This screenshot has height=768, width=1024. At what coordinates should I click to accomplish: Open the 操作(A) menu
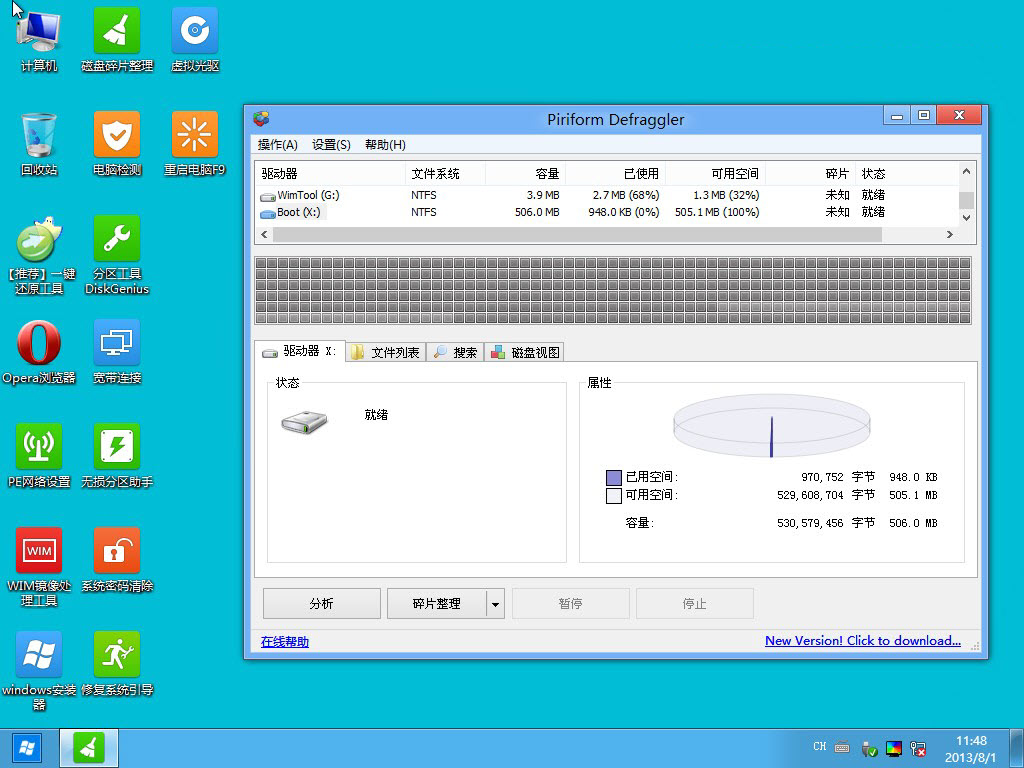coord(278,145)
